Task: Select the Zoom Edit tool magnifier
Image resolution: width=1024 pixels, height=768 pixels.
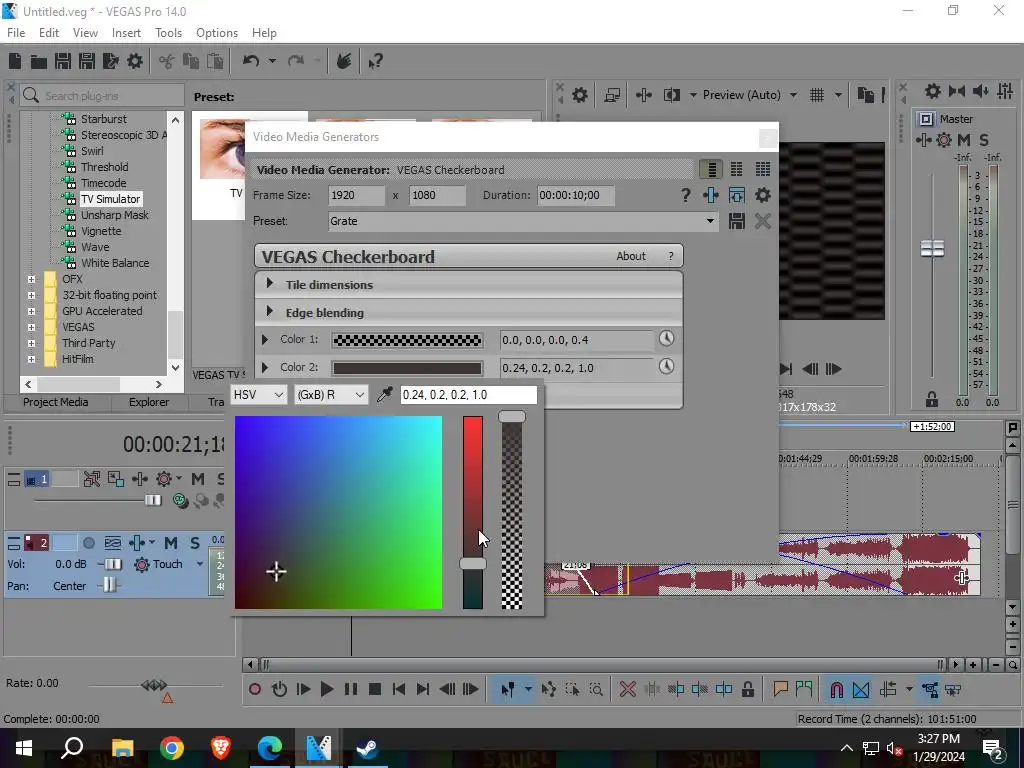Action: click(x=596, y=689)
